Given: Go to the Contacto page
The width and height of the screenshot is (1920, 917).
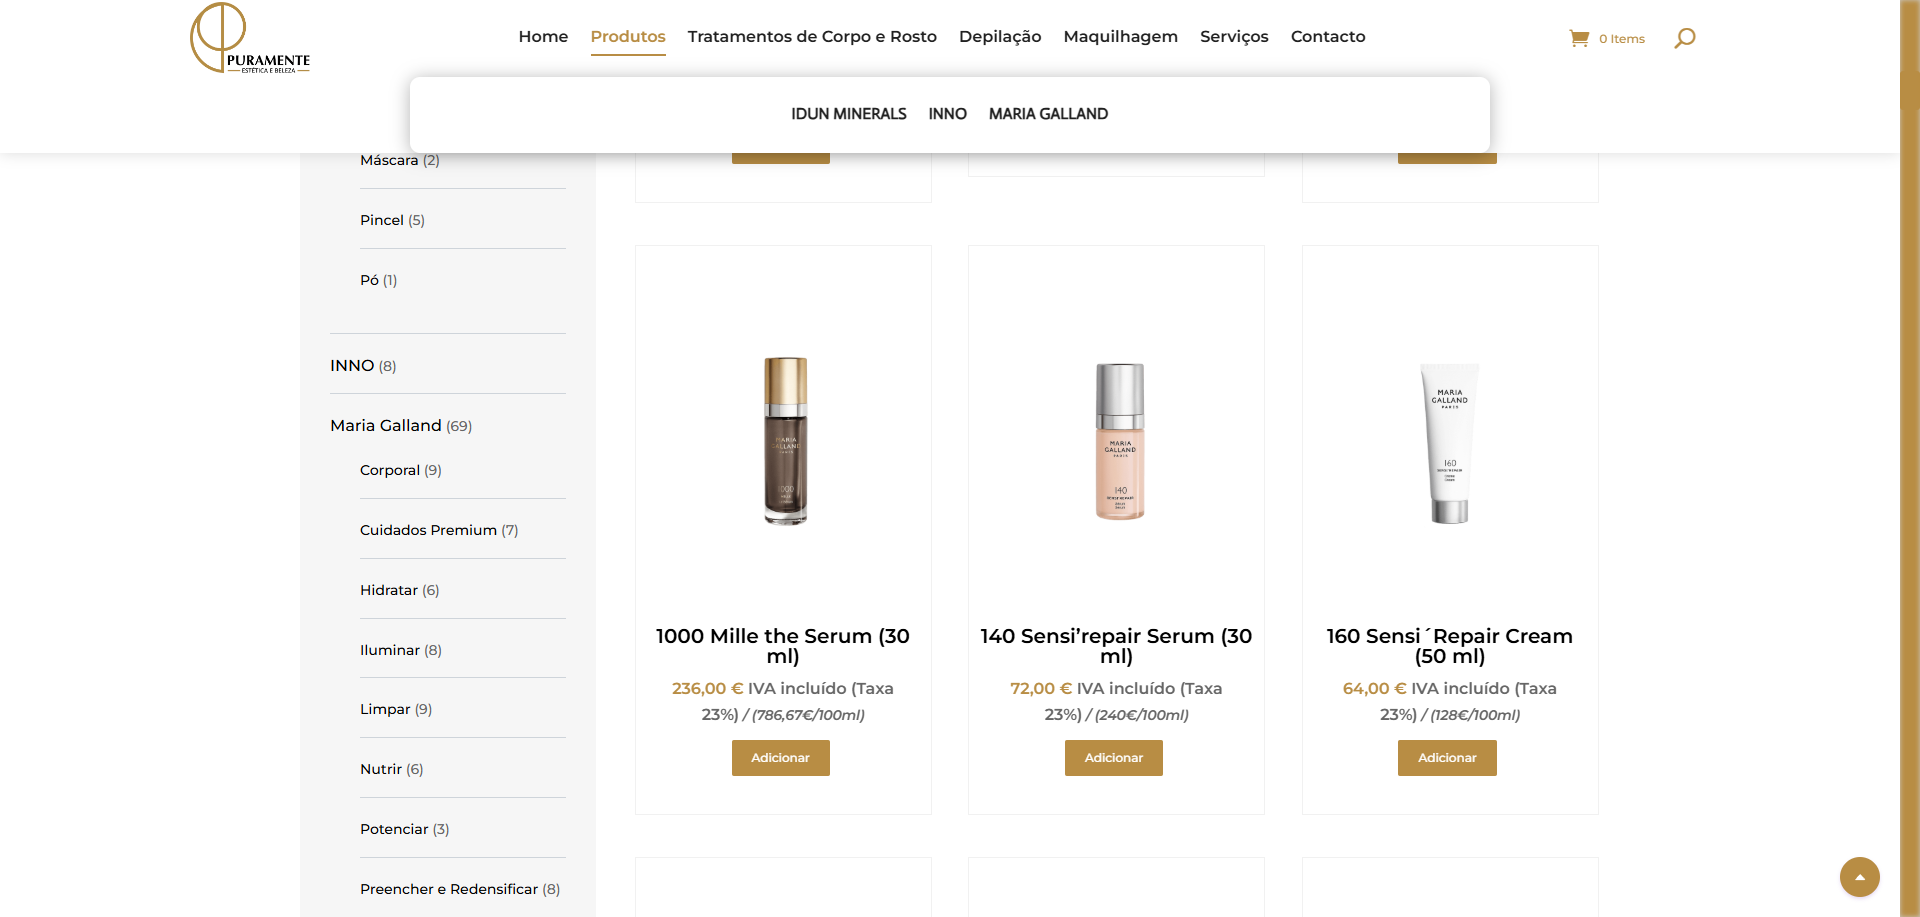Looking at the screenshot, I should (x=1328, y=36).
